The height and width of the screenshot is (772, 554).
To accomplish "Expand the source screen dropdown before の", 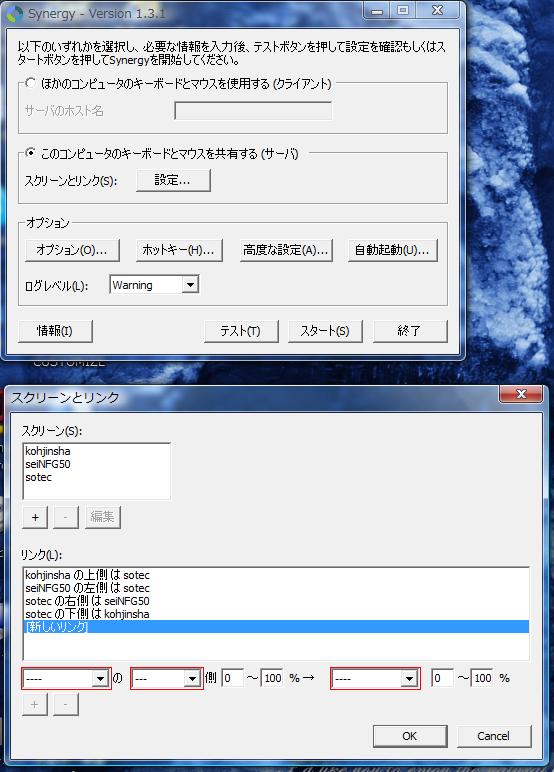I will point(100,678).
